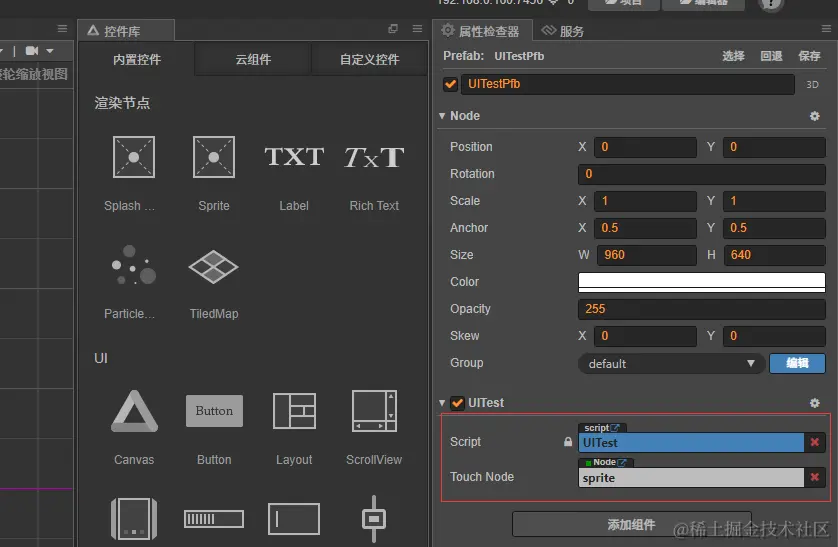This screenshot has height=547, width=838.
Task: Click the UITest script field
Action: pos(691,443)
